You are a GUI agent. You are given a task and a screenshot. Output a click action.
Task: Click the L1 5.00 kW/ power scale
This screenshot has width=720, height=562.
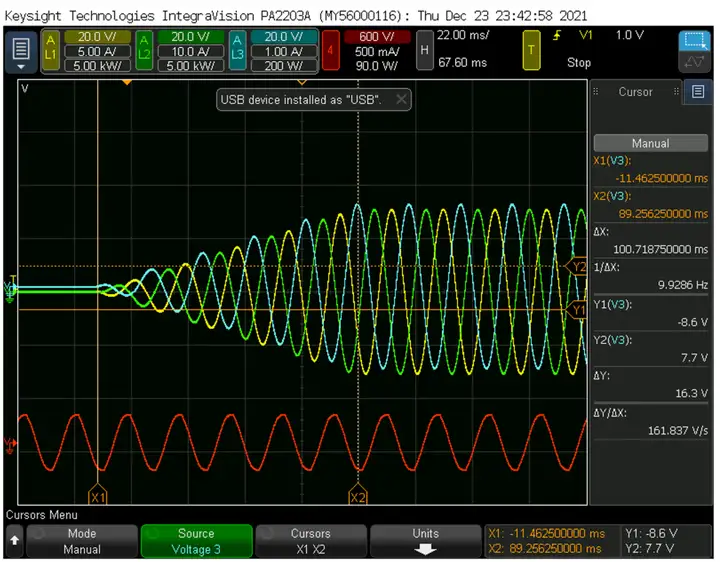coord(97,66)
